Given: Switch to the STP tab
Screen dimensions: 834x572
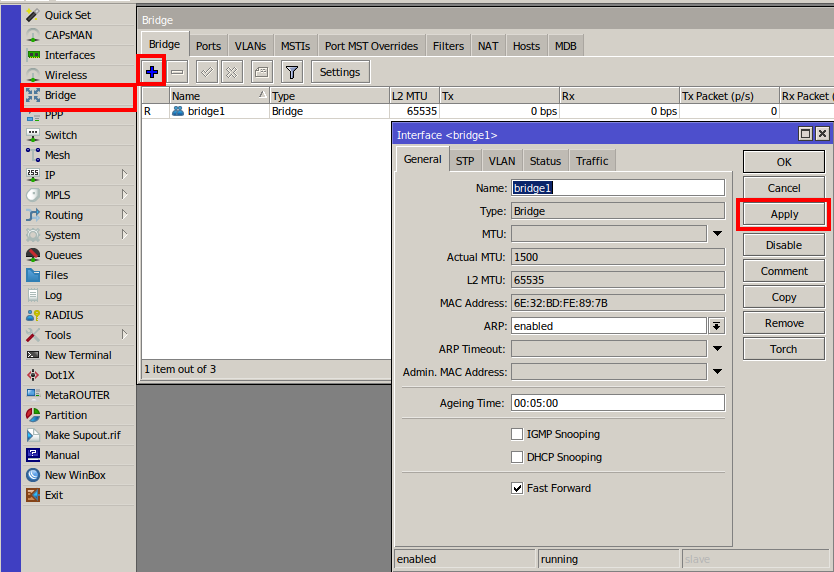Looking at the screenshot, I should (465, 161).
